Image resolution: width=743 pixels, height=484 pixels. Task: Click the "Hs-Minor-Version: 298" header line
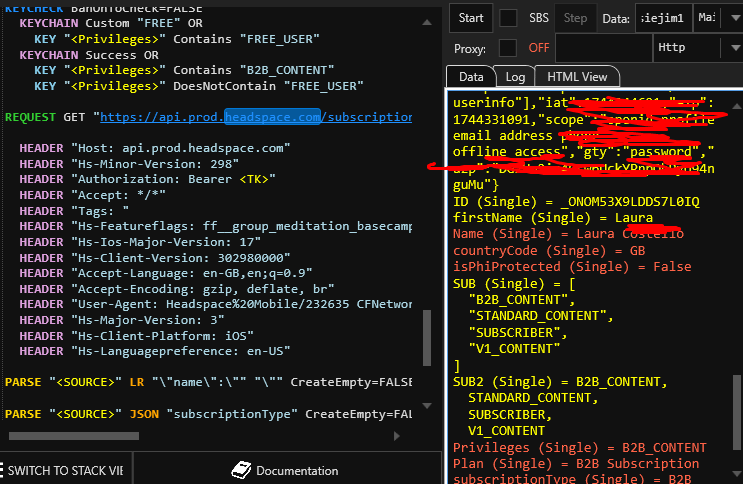coord(129,164)
